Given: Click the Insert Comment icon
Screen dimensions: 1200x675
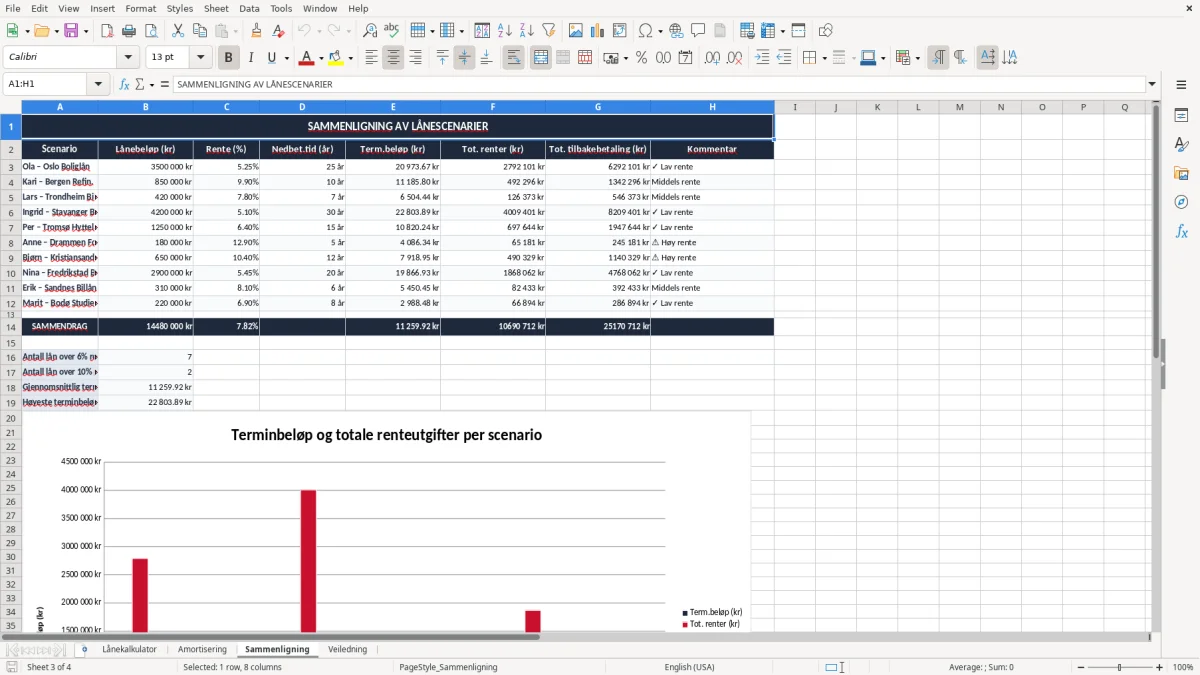Looking at the screenshot, I should tap(698, 31).
